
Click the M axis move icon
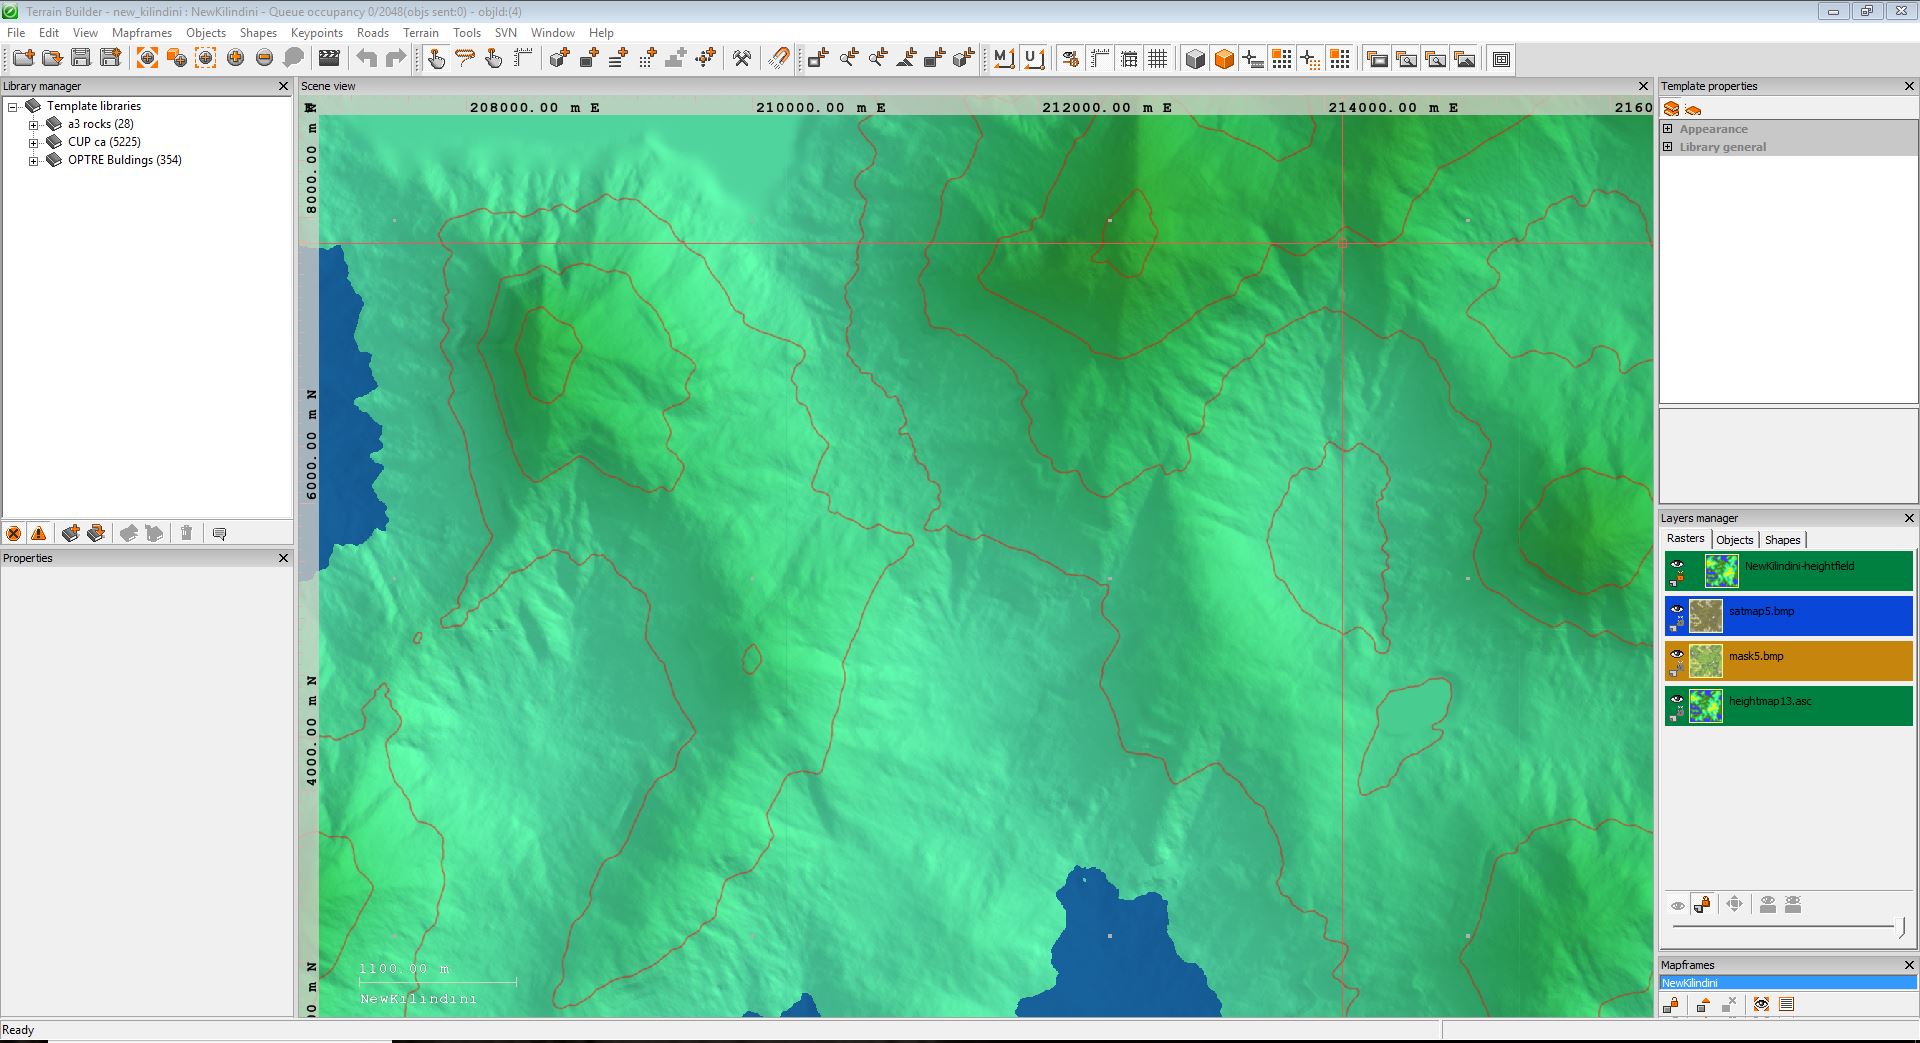pos(1004,58)
